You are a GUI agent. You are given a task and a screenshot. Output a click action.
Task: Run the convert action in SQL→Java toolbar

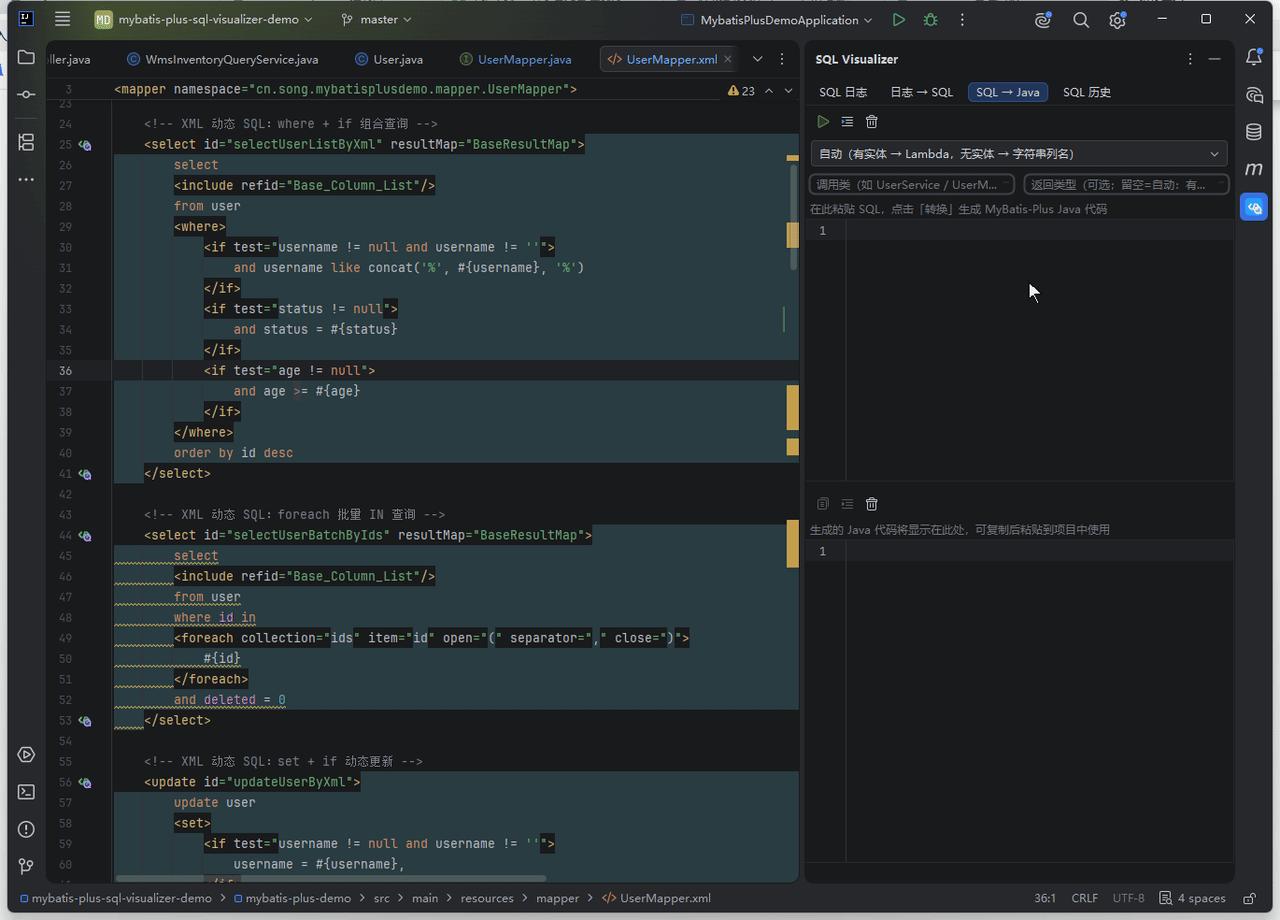(x=823, y=122)
